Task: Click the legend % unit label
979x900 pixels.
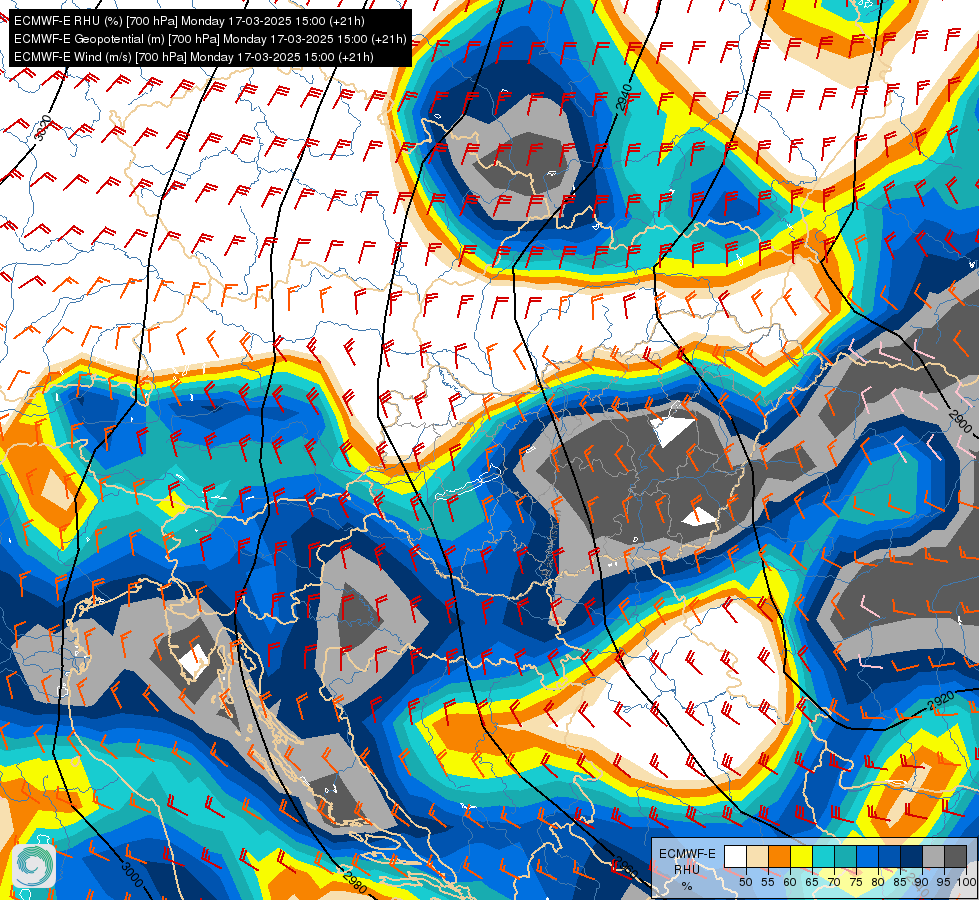Action: point(687,886)
